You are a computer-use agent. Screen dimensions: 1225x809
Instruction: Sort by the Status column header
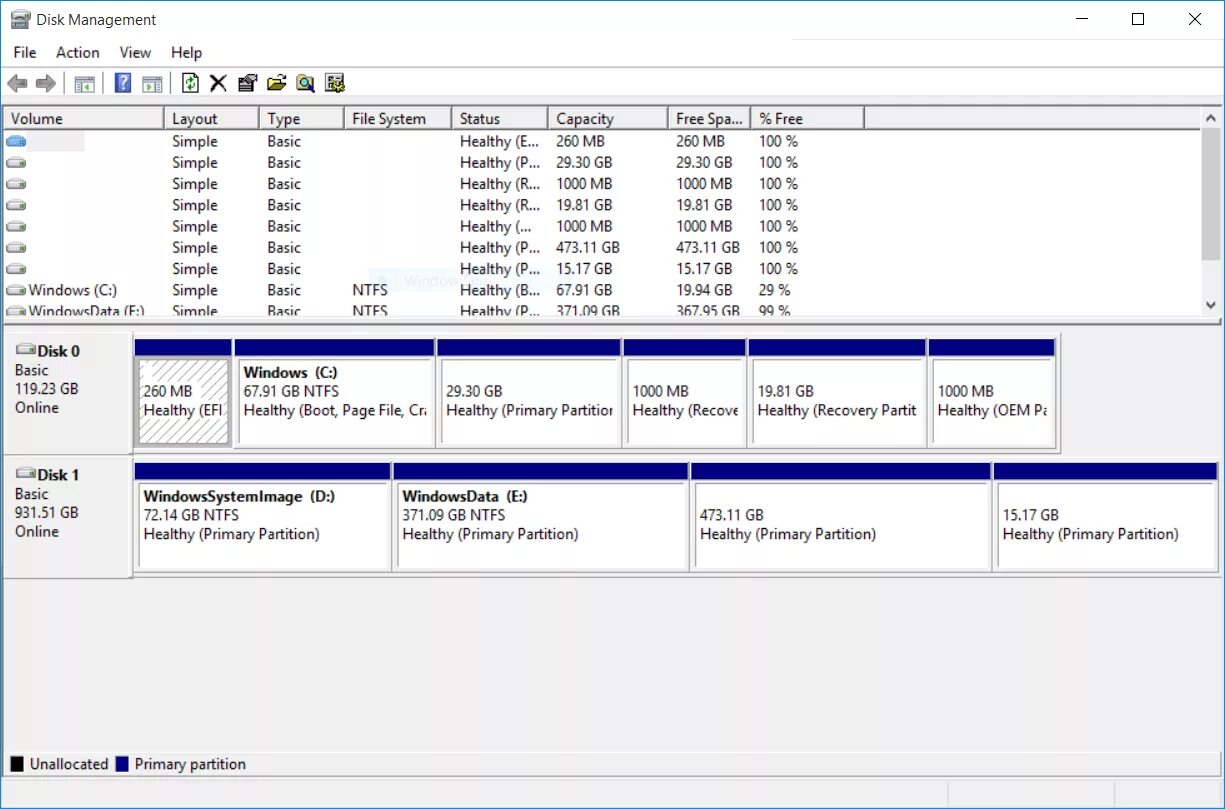pos(499,118)
